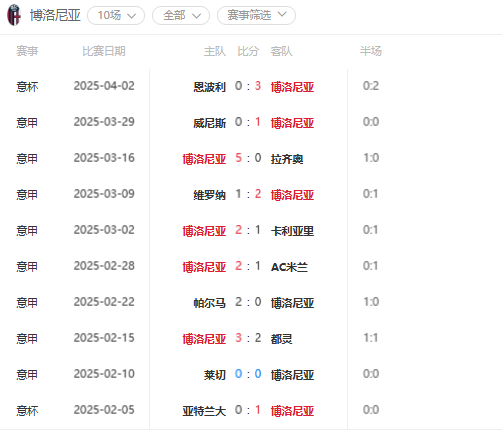The height and width of the screenshot is (431, 502).
Task: Select the 拉齐奥 away team
Action: 287,159
